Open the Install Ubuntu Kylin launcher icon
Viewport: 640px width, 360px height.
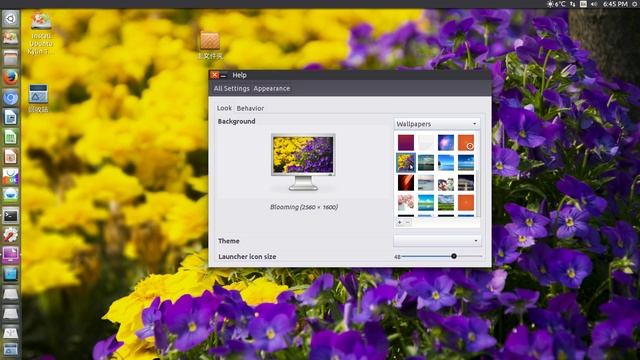pos(10,38)
